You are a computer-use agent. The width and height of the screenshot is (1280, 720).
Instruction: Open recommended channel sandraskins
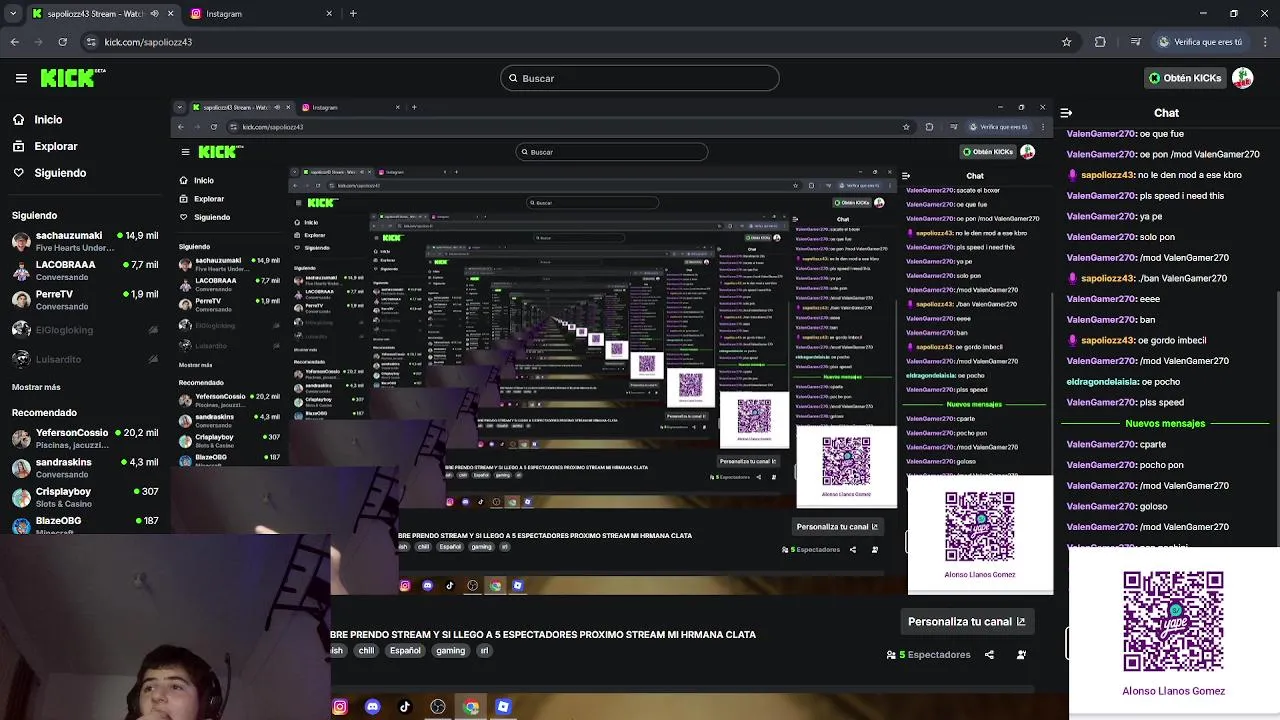click(85, 467)
